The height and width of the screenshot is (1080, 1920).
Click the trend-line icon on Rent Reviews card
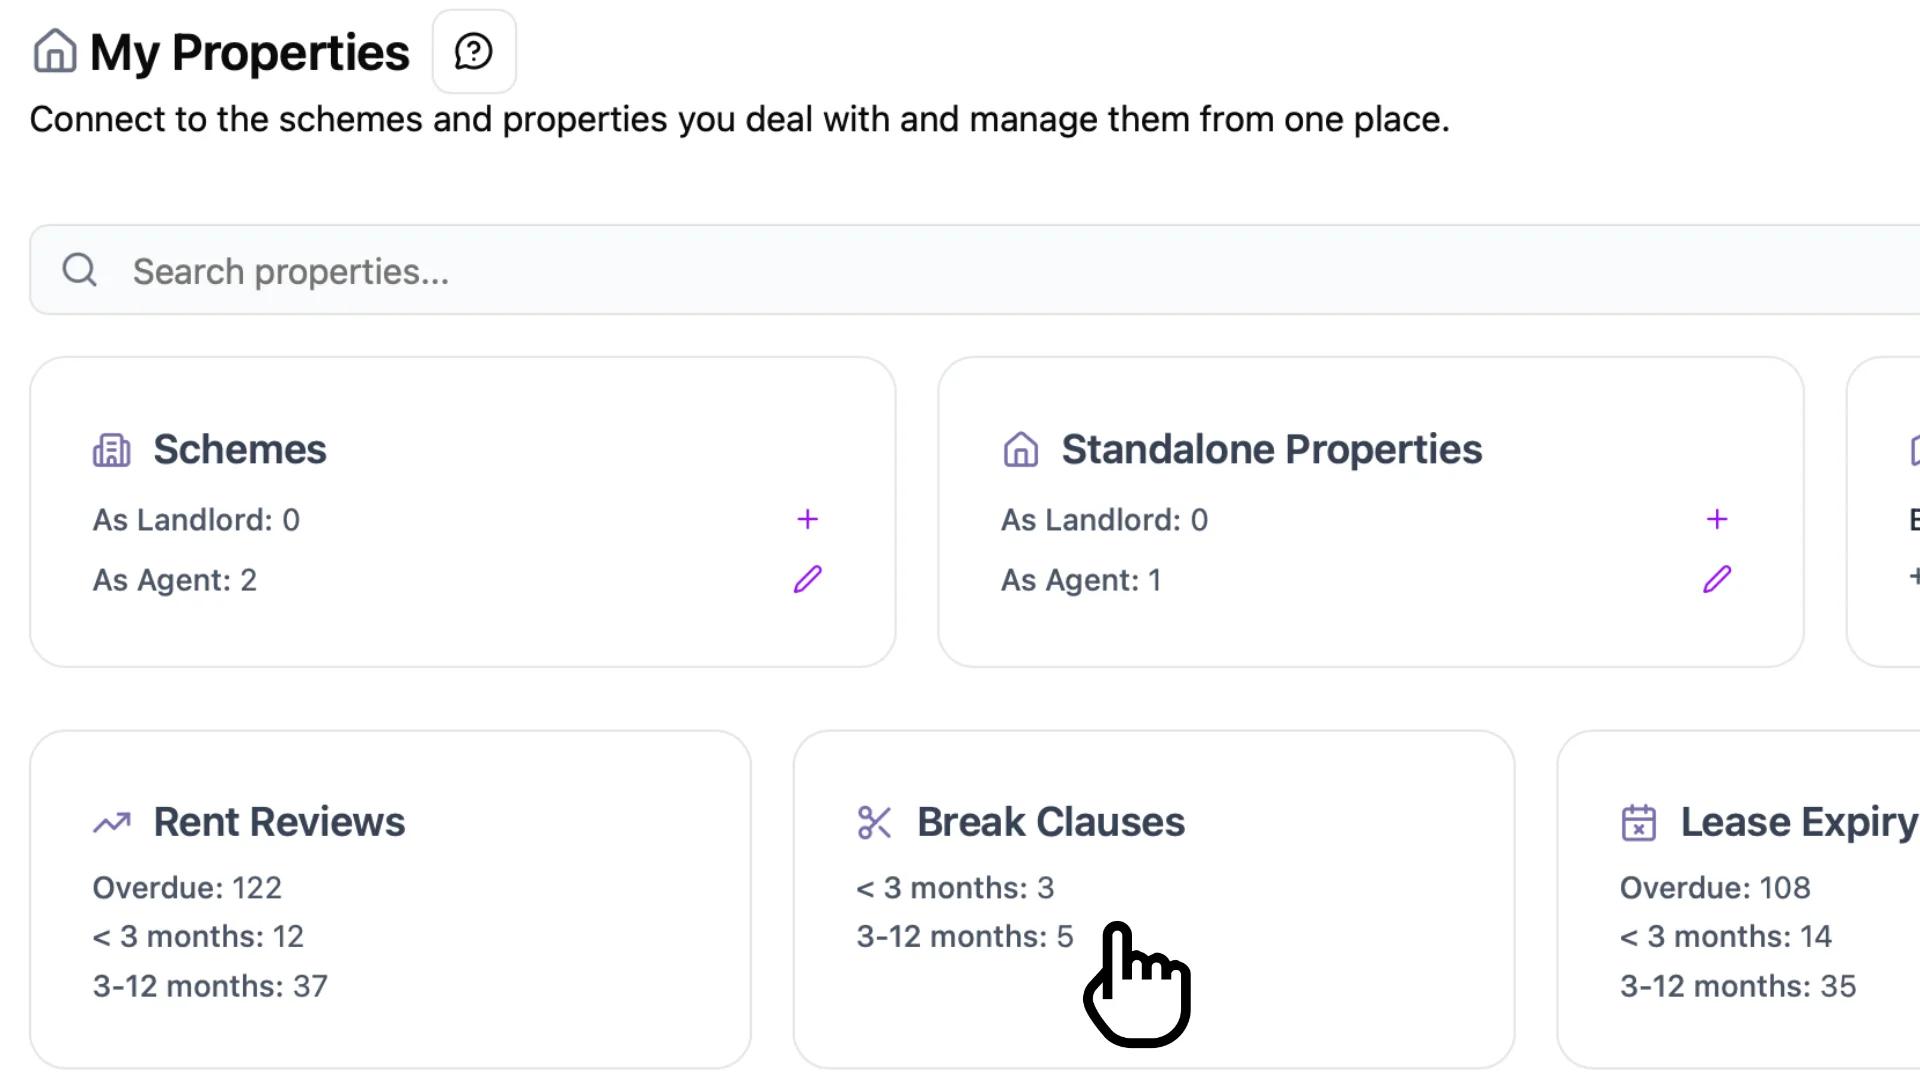pyautogui.click(x=111, y=821)
